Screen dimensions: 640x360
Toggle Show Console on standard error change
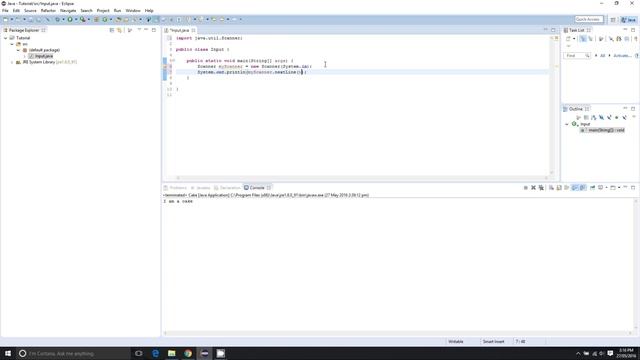[583, 188]
